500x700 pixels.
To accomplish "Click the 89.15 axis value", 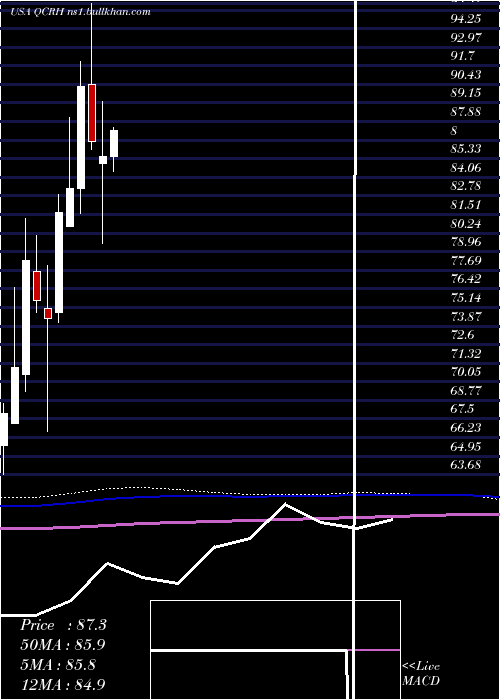I will click(x=465, y=93).
